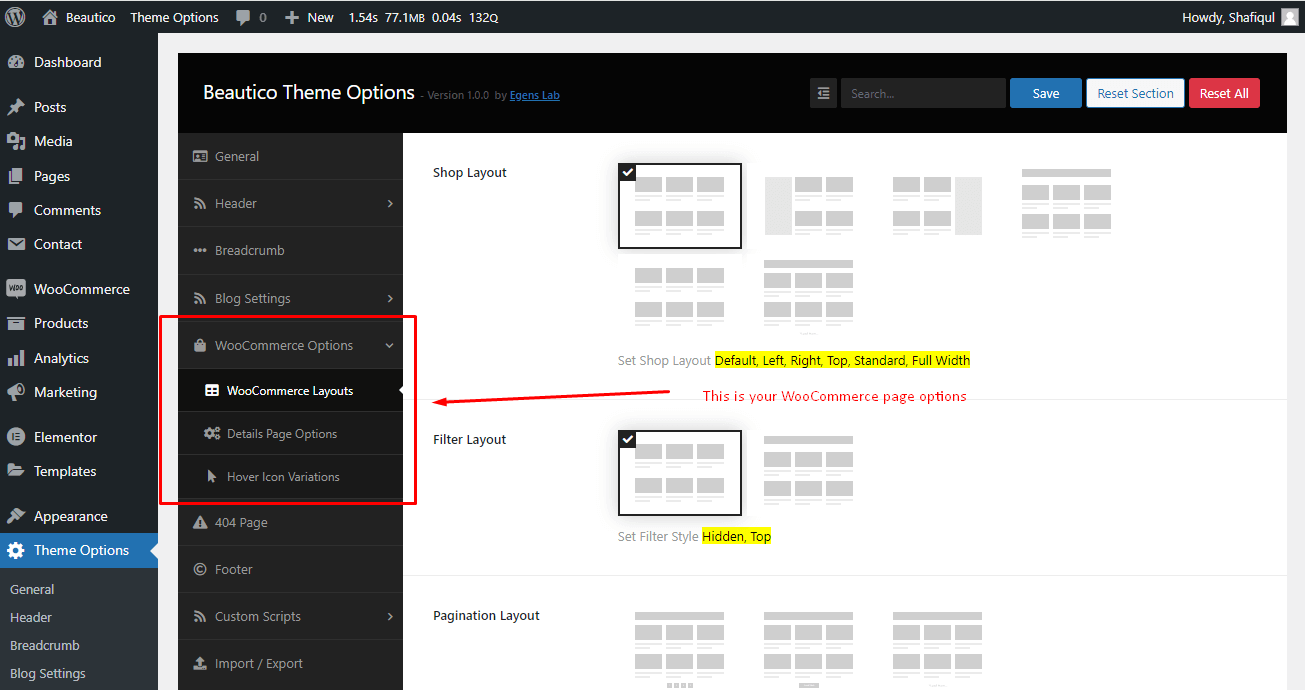Click the Details Page Options gears icon
Screen dimensions: 1305x690
212,434
